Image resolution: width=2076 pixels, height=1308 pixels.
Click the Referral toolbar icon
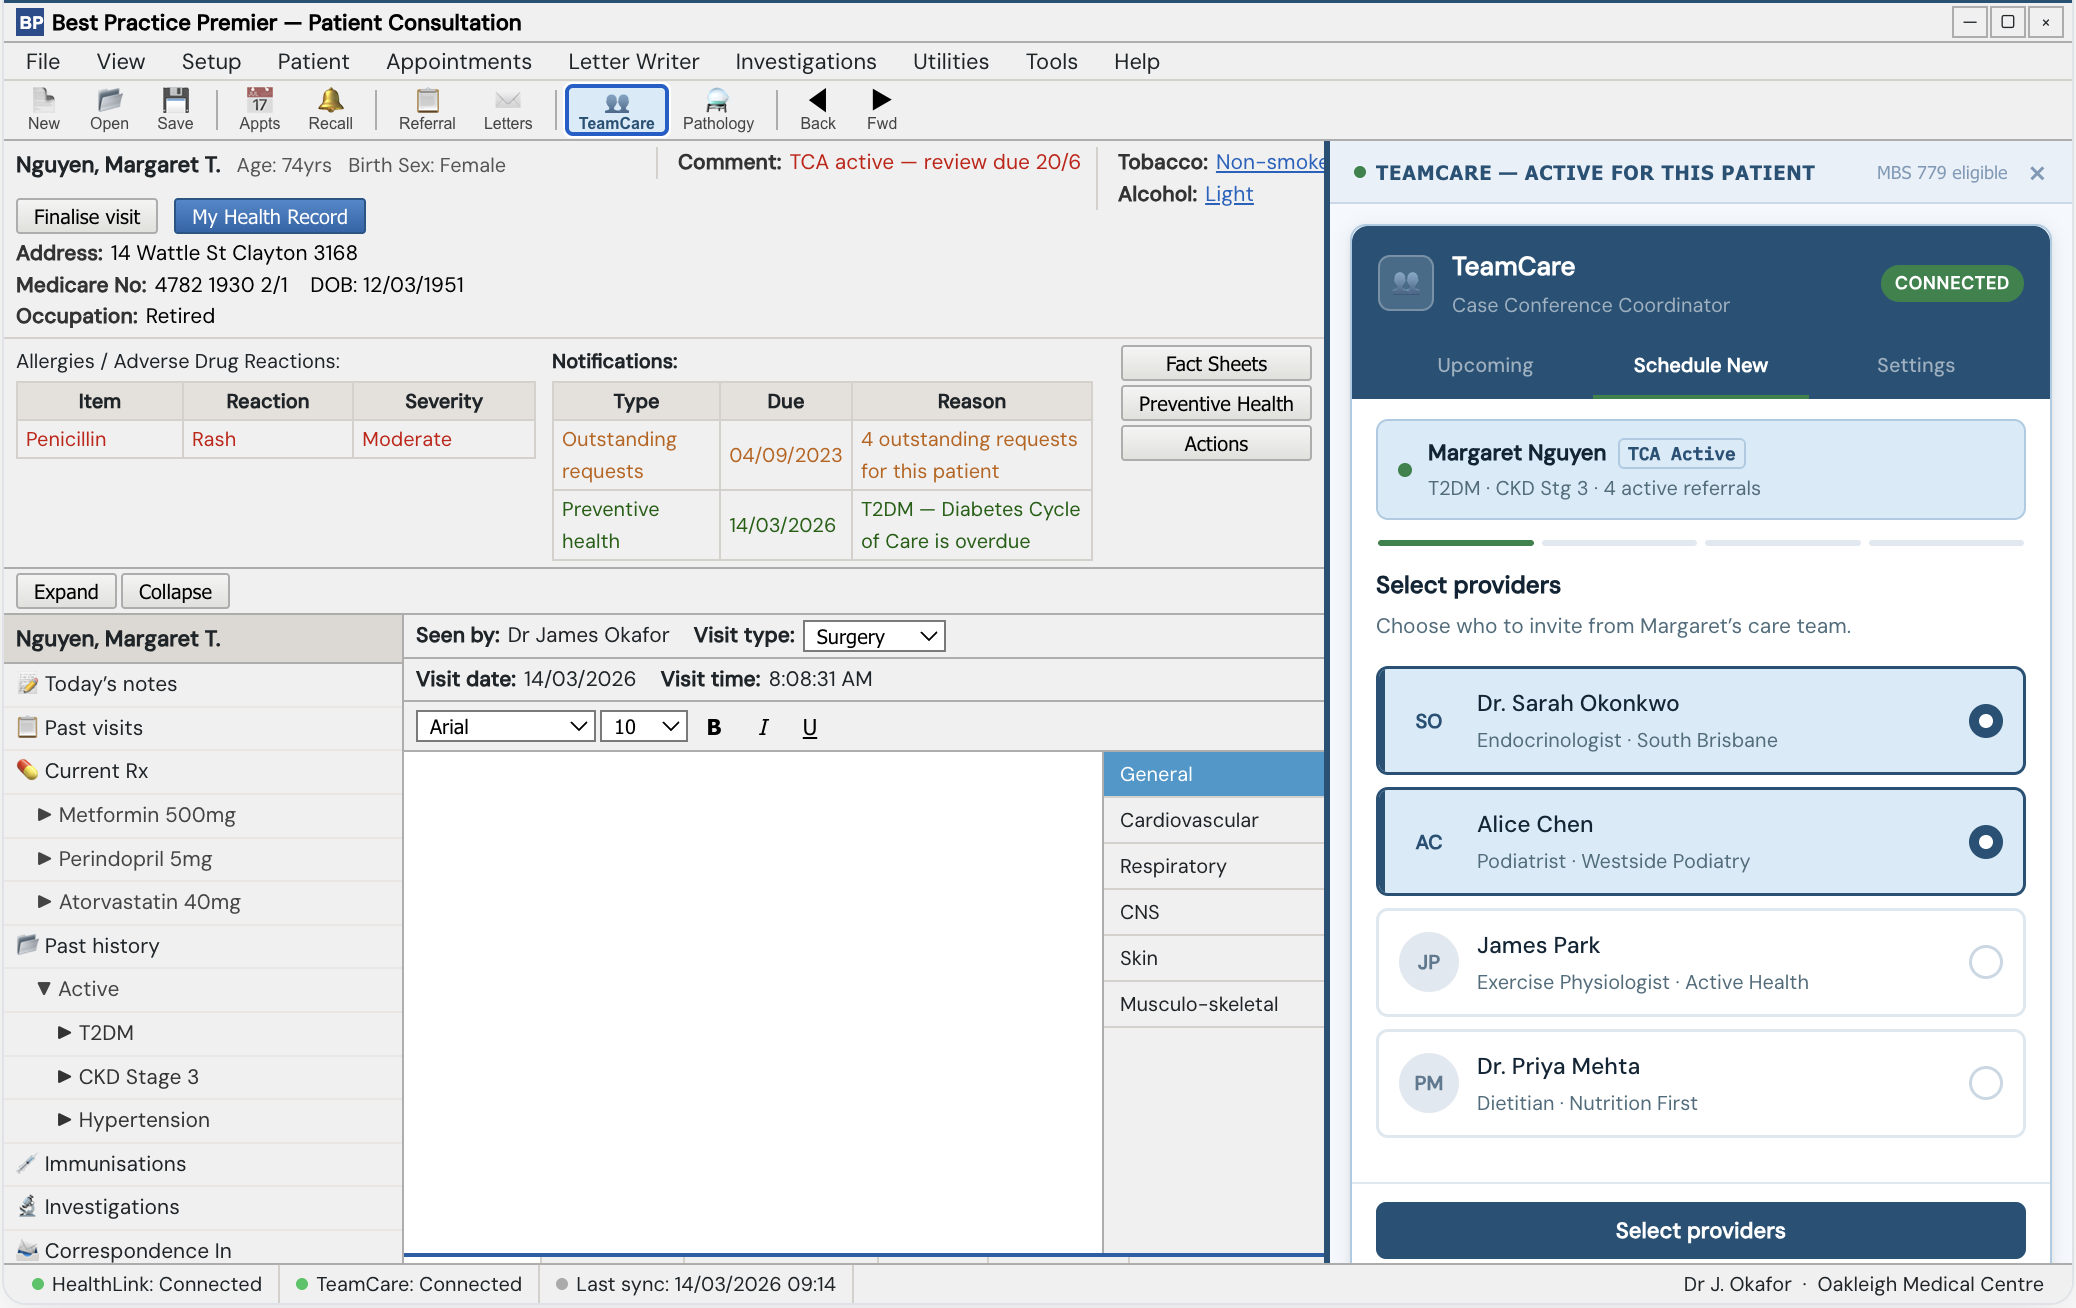tap(427, 108)
